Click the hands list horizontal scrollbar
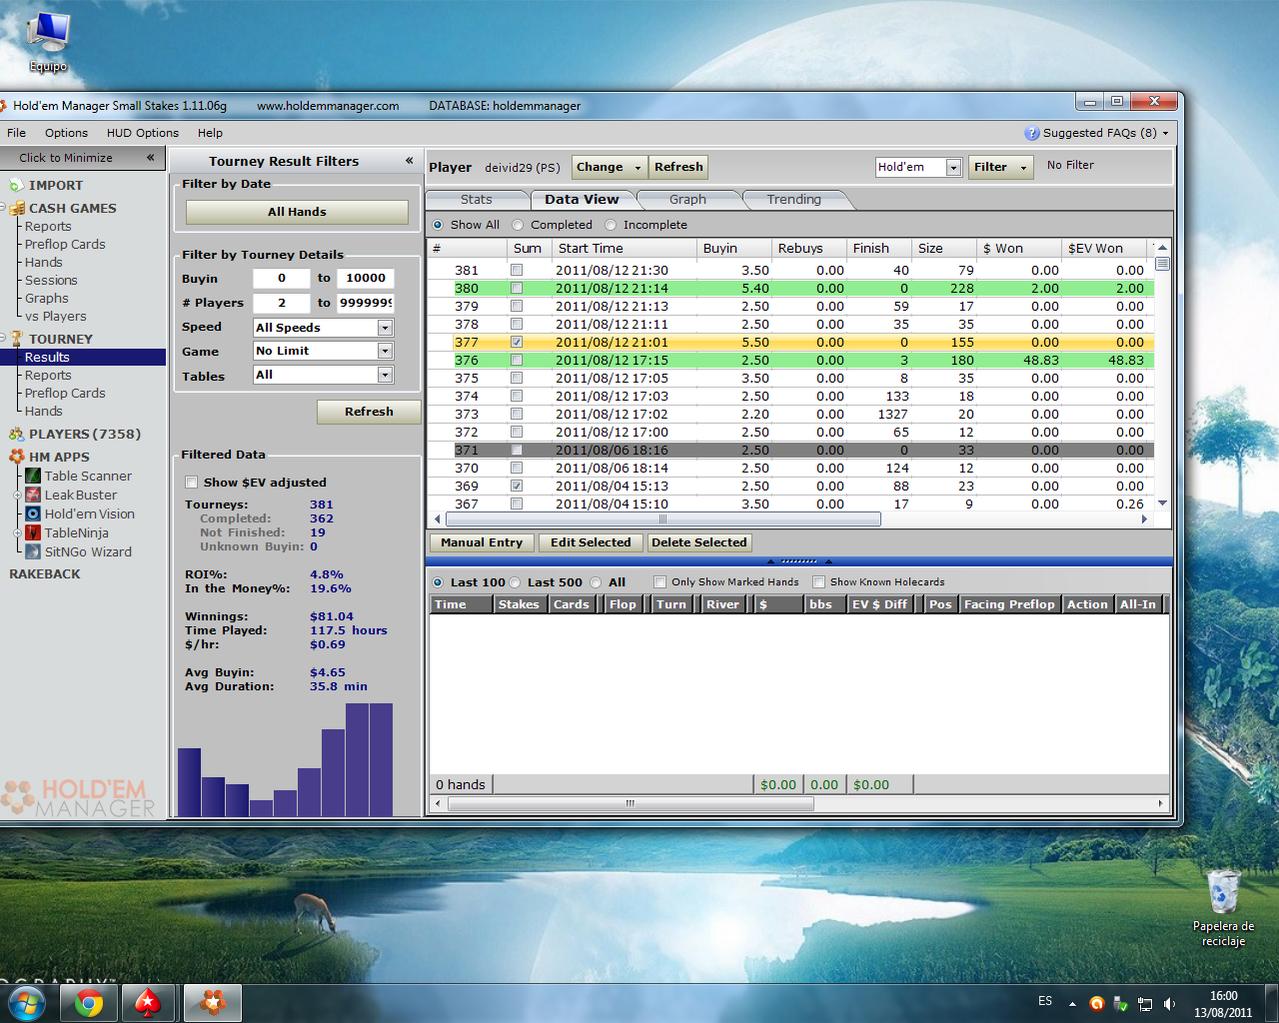Viewport: 1279px width, 1023px height. [629, 803]
